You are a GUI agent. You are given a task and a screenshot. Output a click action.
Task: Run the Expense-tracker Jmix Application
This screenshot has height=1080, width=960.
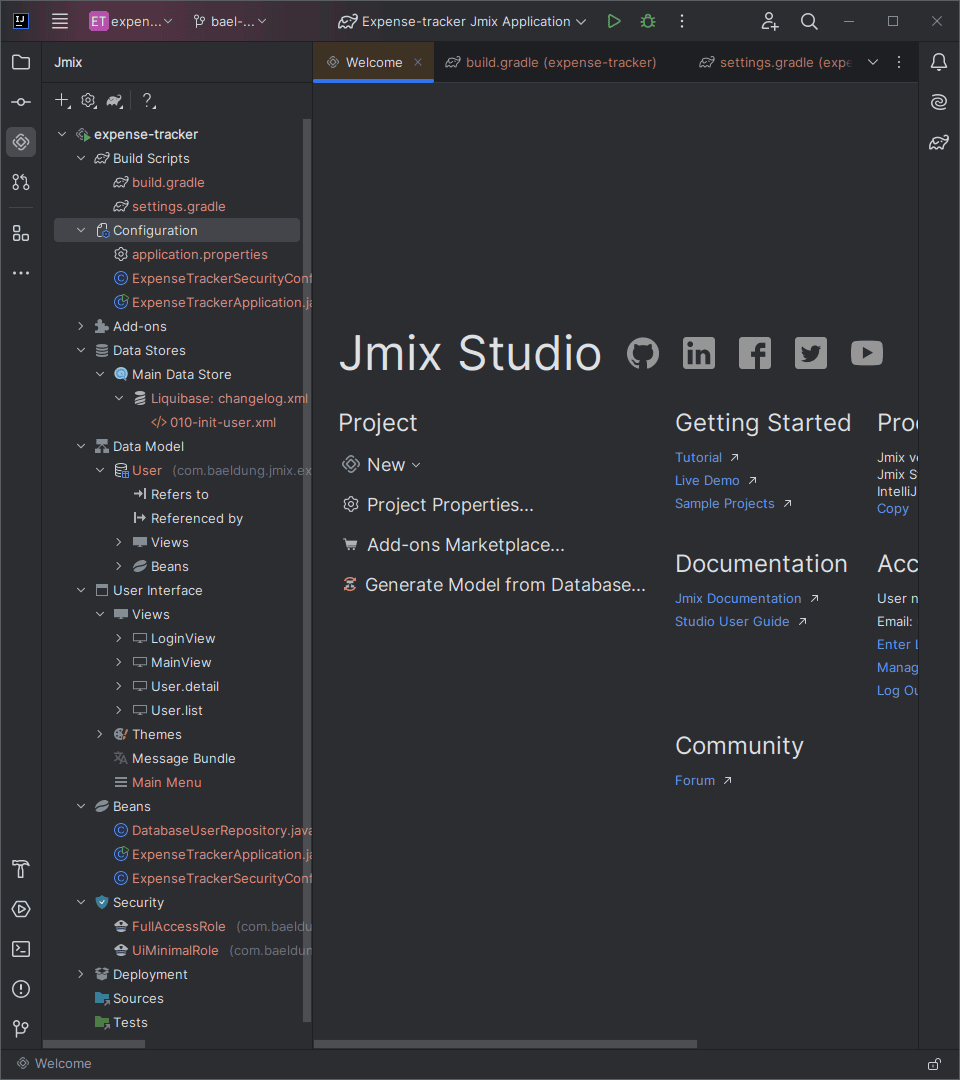coord(614,21)
